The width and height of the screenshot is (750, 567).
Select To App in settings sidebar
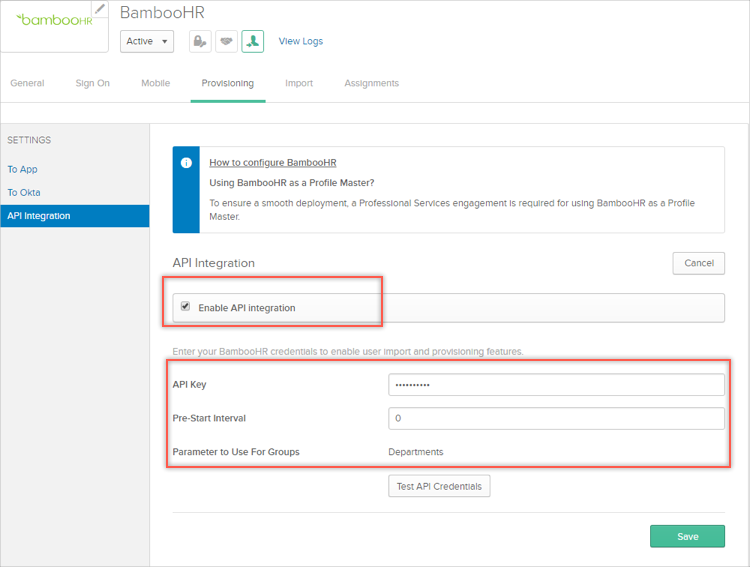click(23, 169)
